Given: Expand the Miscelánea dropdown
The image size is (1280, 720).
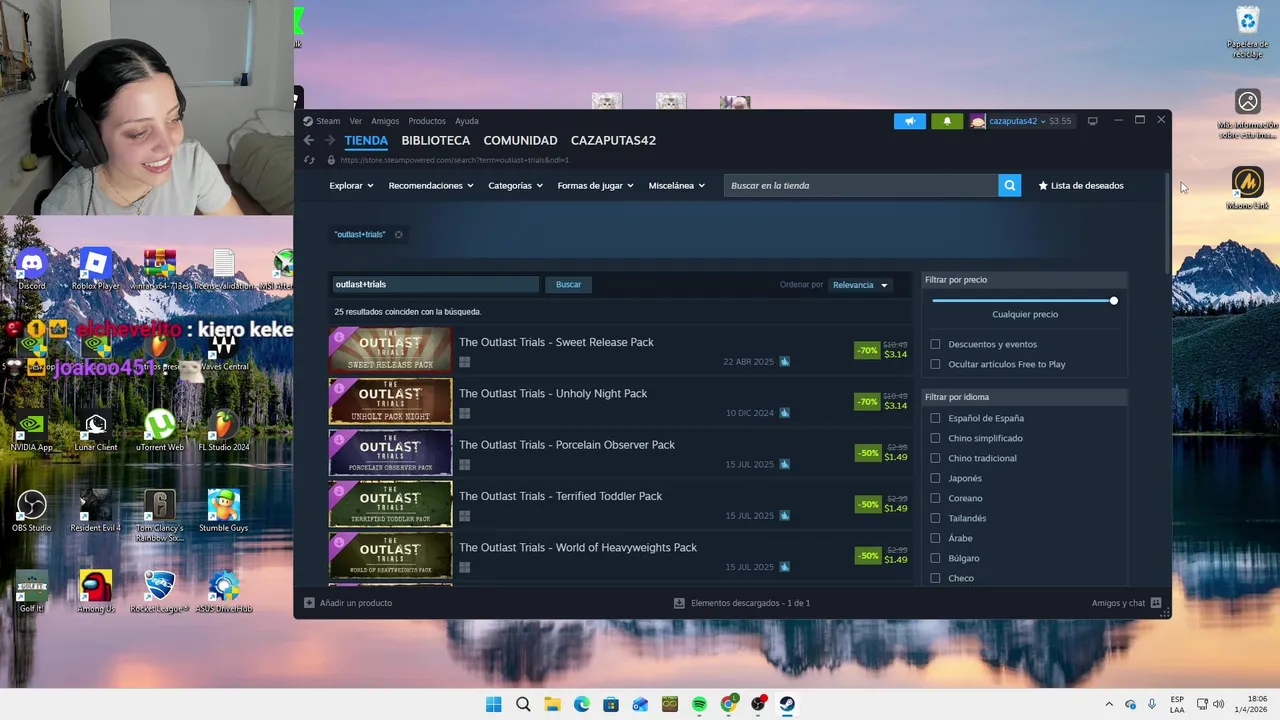Looking at the screenshot, I should pos(676,185).
